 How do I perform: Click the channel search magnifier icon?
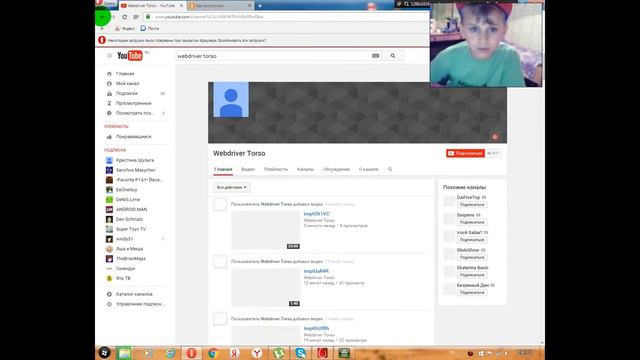tap(390, 169)
